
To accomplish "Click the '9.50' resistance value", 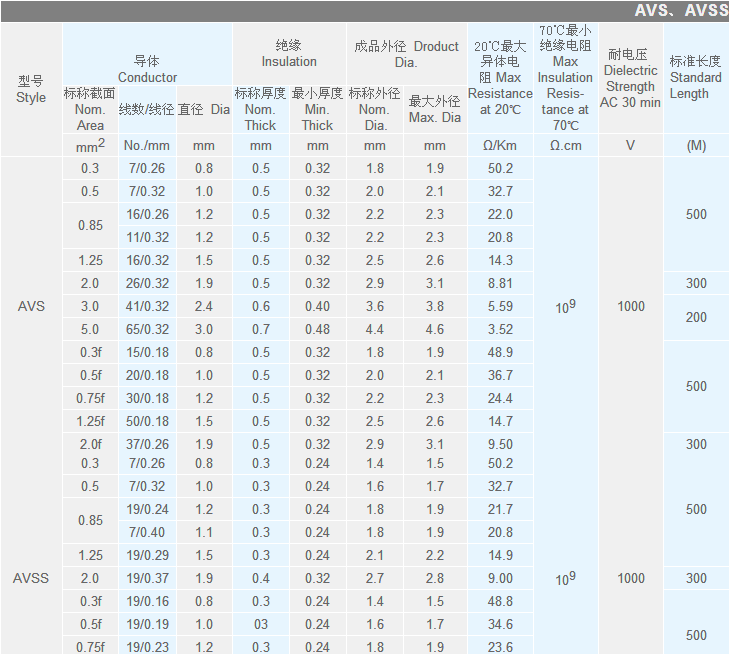I will [500, 445].
